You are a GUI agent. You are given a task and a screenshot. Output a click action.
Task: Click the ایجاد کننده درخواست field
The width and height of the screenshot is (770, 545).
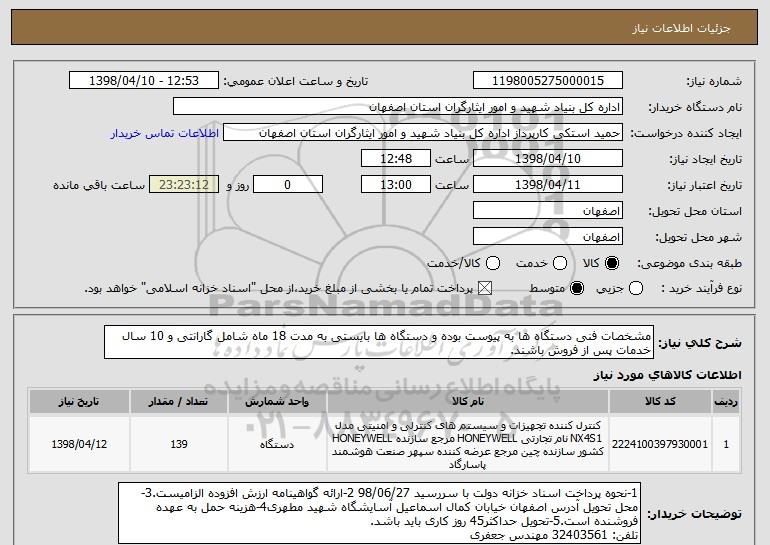[x=423, y=133]
